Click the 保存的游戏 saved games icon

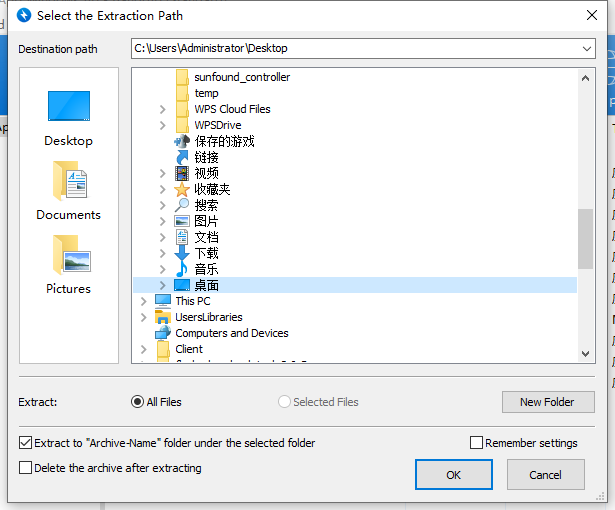point(182,141)
